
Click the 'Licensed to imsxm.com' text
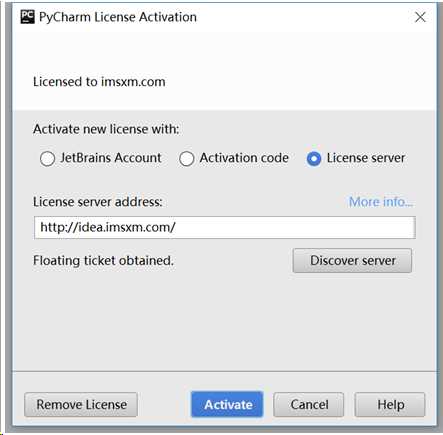[99, 82]
